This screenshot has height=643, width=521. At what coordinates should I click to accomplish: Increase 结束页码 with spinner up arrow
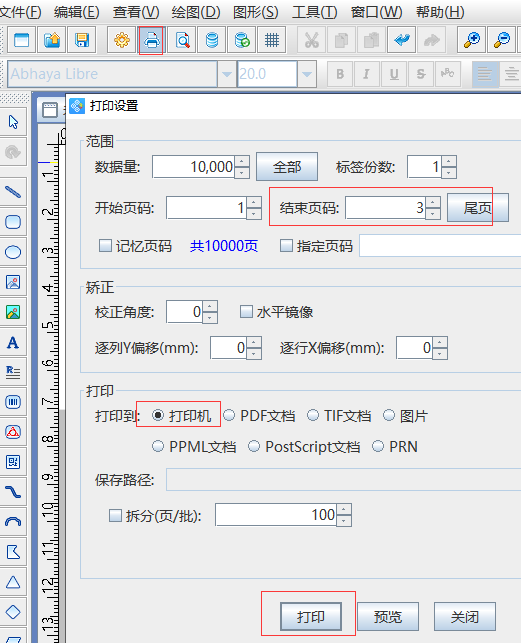433,202
